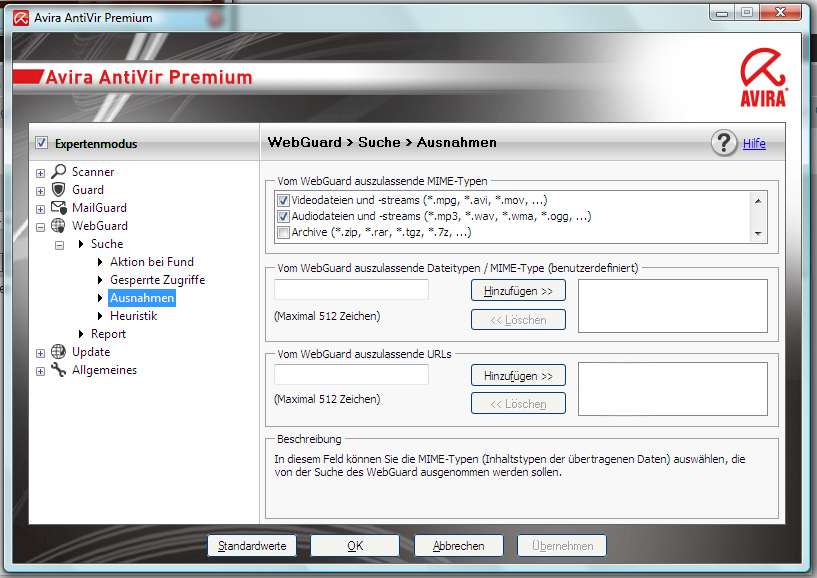Uncheck Videodateien und -streams MIME type
Viewport: 817px width, 578px height.
pos(283,200)
